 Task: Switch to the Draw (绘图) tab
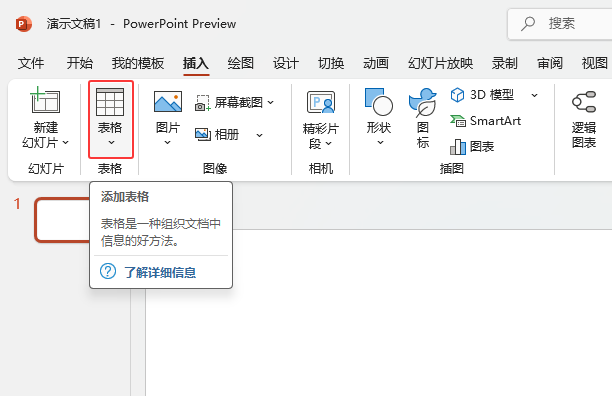[x=240, y=63]
